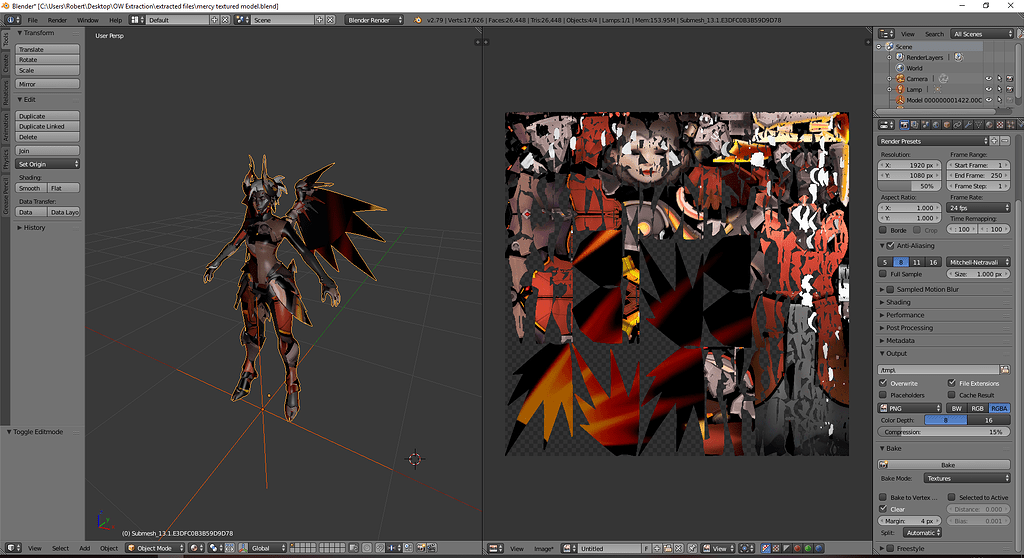Open the Texture checker tab icon
The width and height of the screenshot is (1024, 558).
tap(1000, 125)
